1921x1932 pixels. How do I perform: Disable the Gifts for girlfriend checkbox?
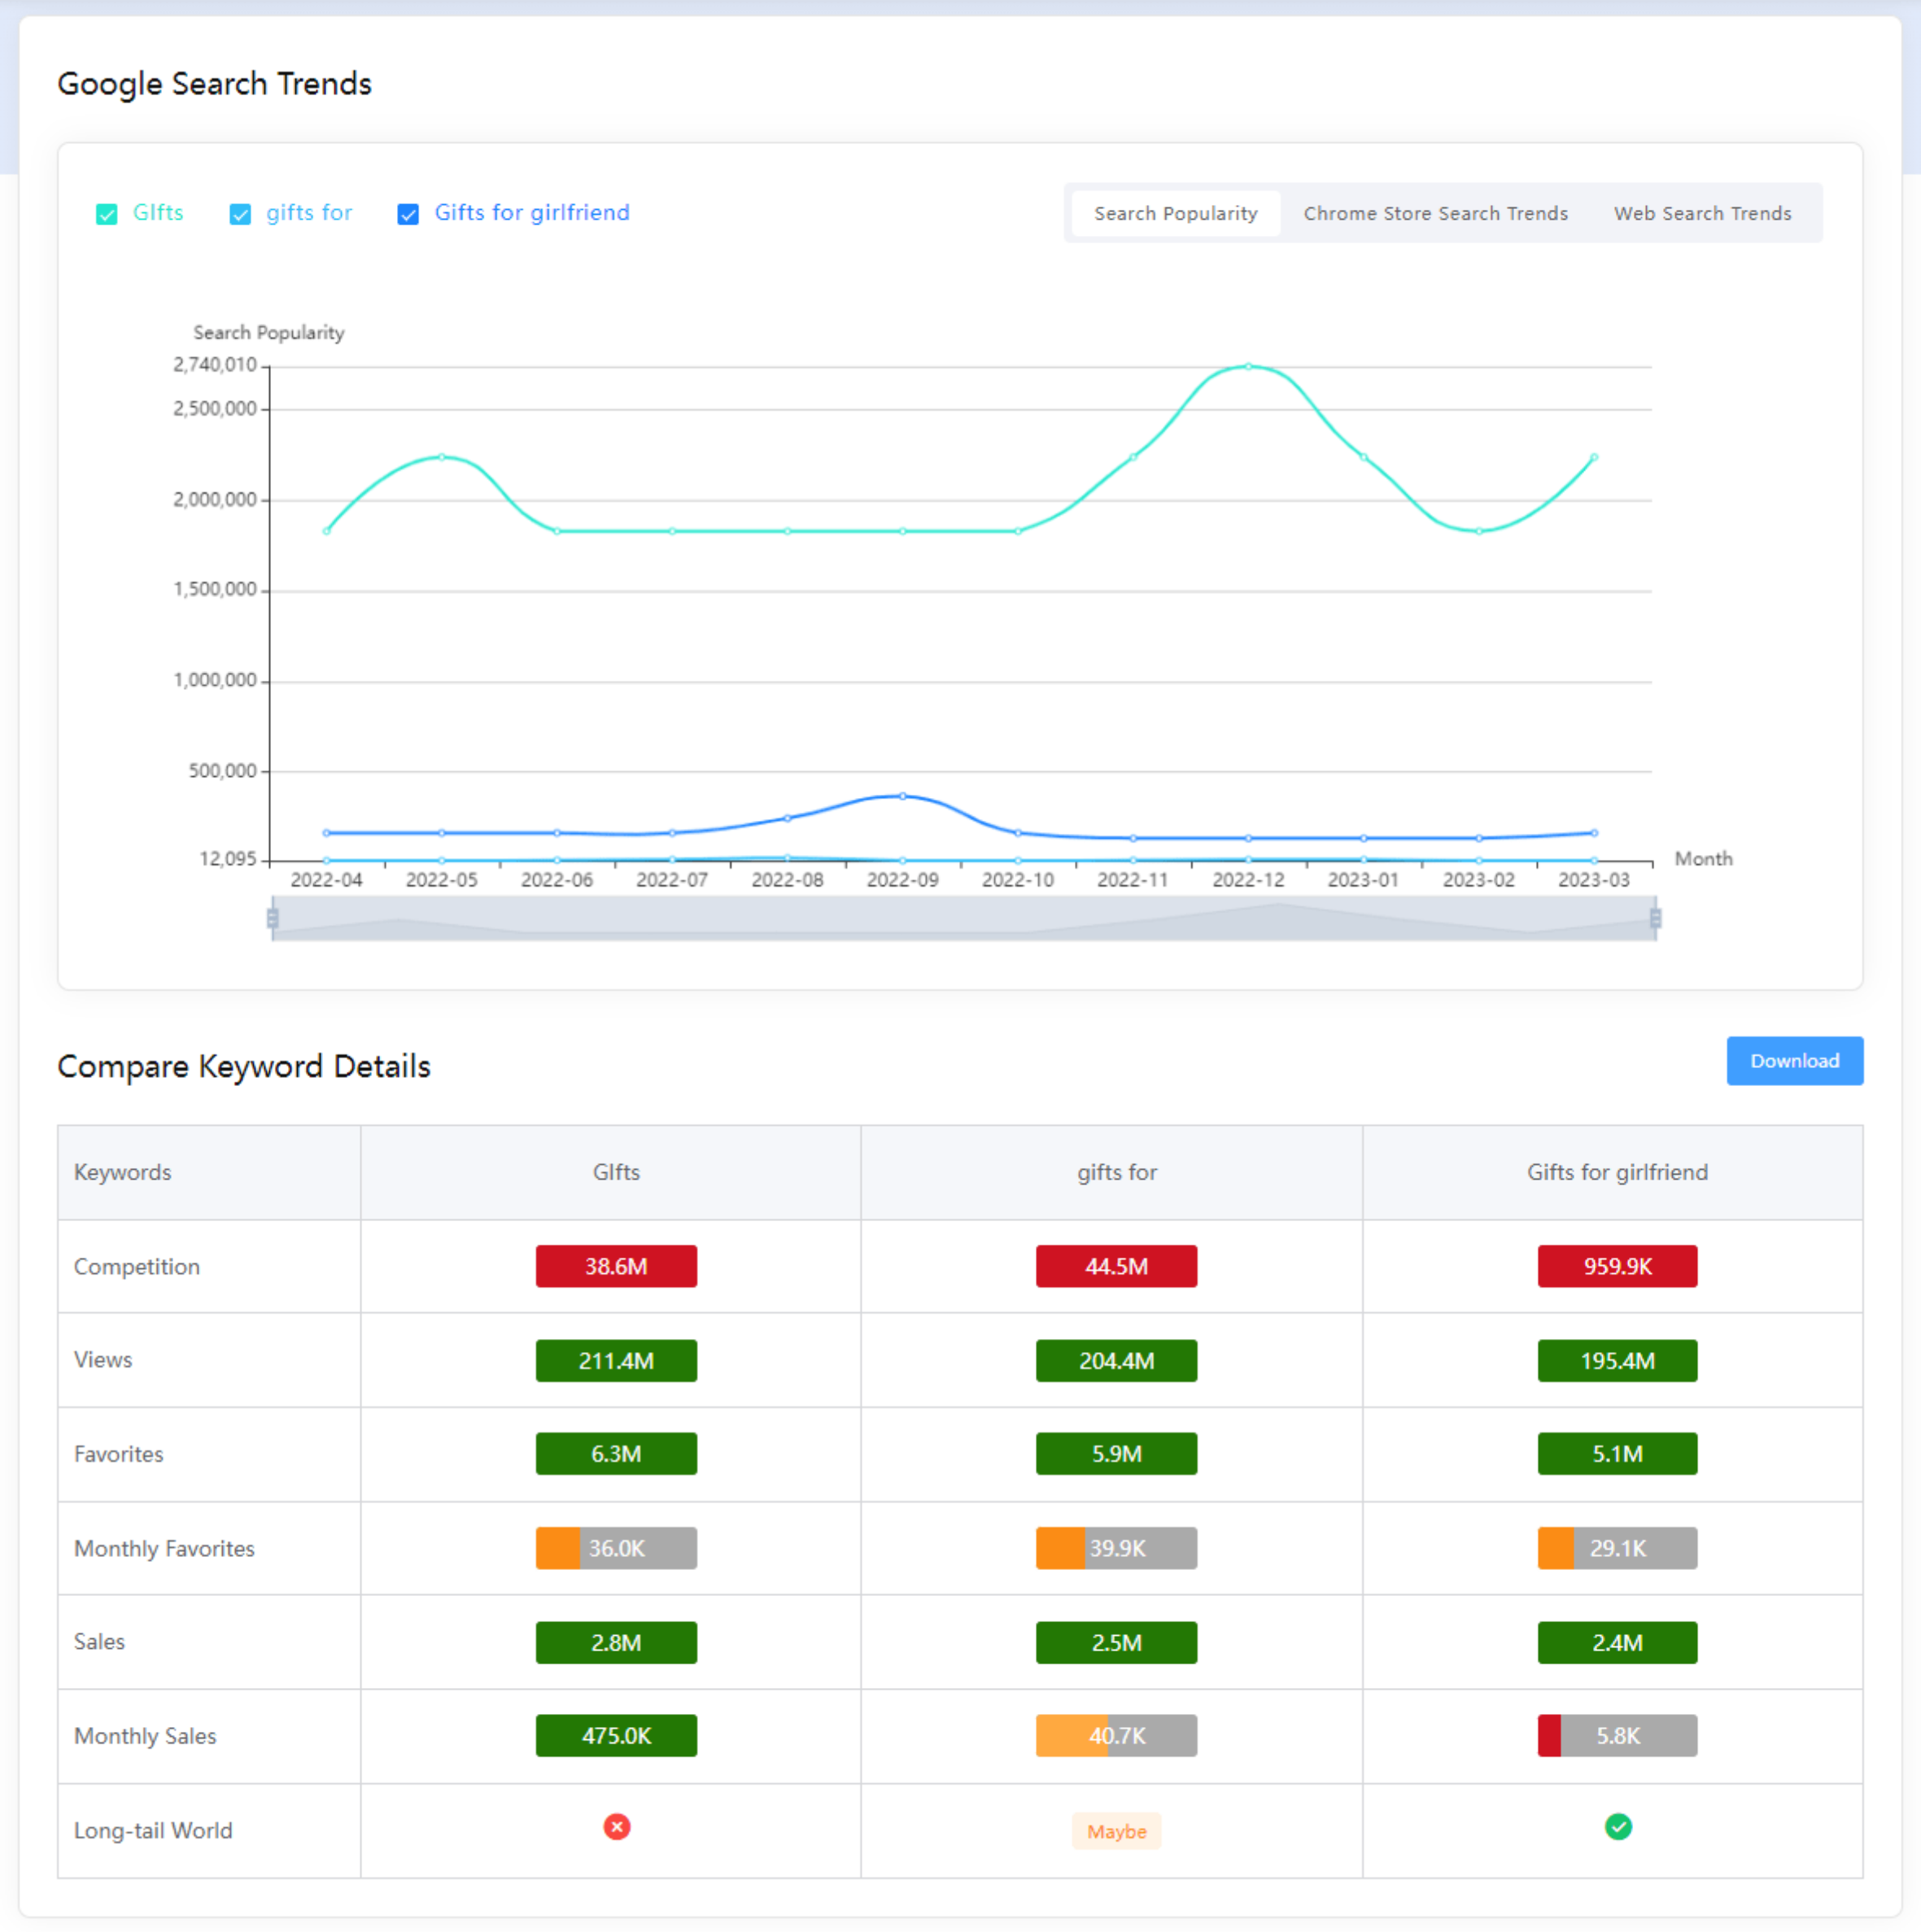point(408,214)
